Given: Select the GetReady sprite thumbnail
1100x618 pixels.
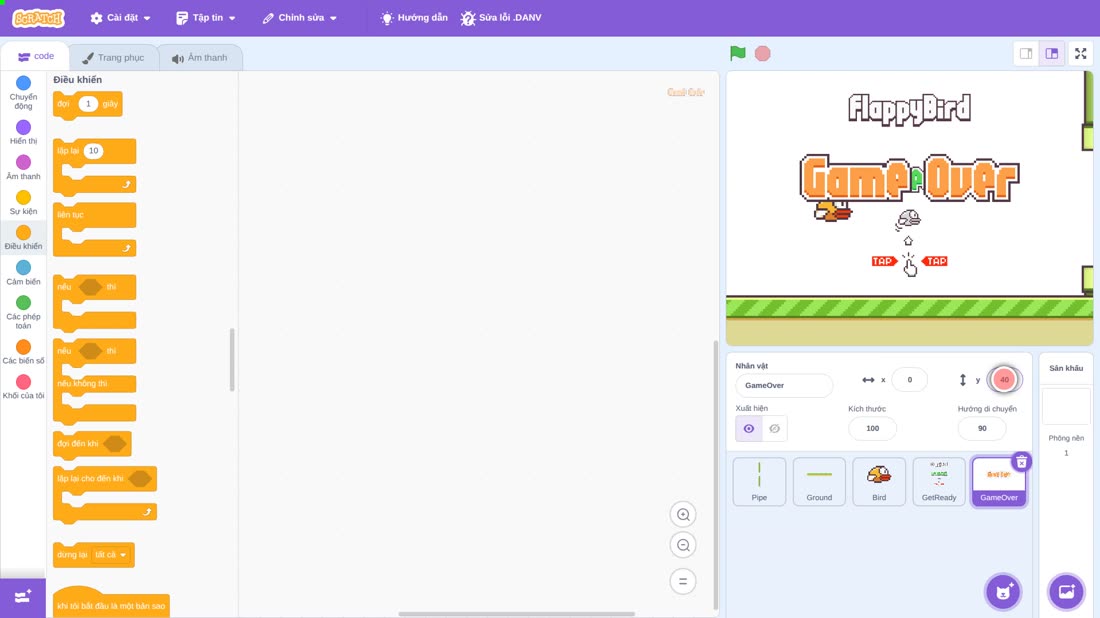Looking at the screenshot, I should coord(939,481).
